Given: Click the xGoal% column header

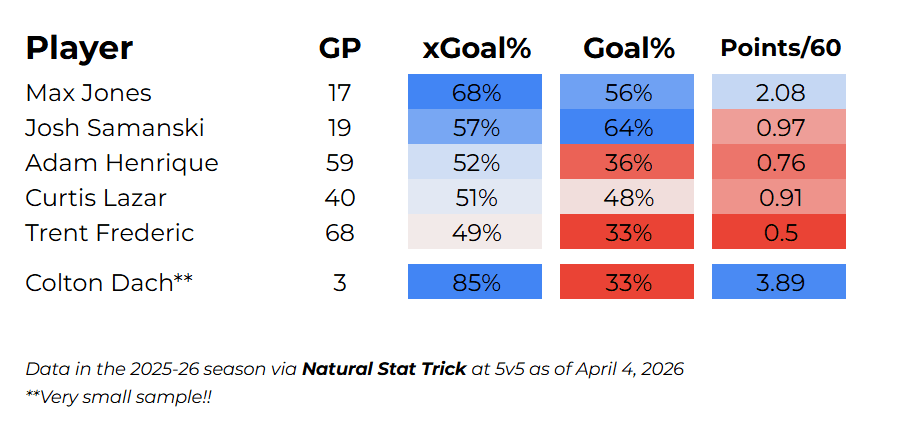Looking at the screenshot, I should 475,49.
